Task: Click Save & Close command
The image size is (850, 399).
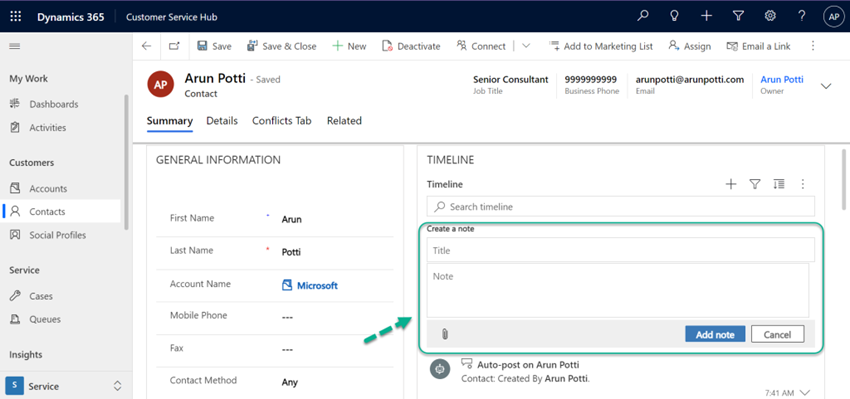Action: click(281, 46)
